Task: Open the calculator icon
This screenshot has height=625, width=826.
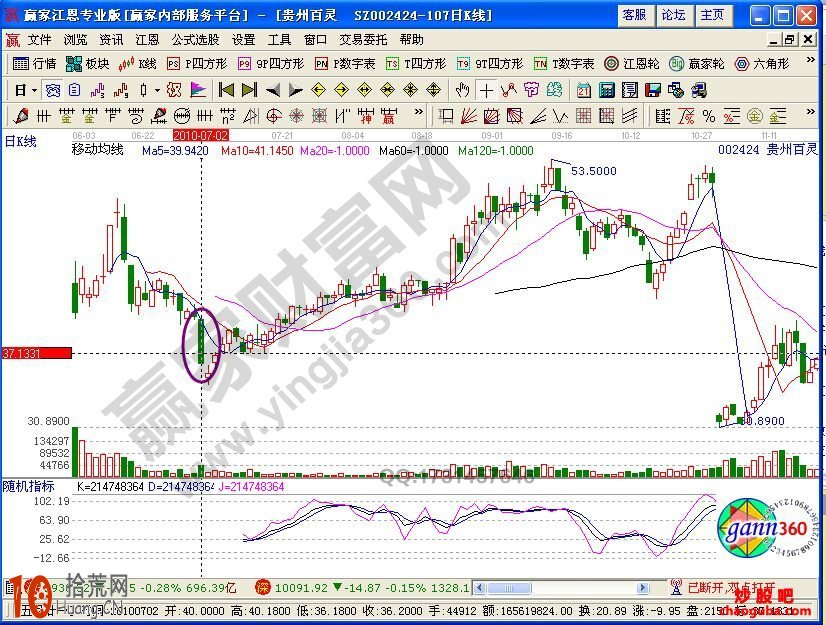Action: point(606,91)
